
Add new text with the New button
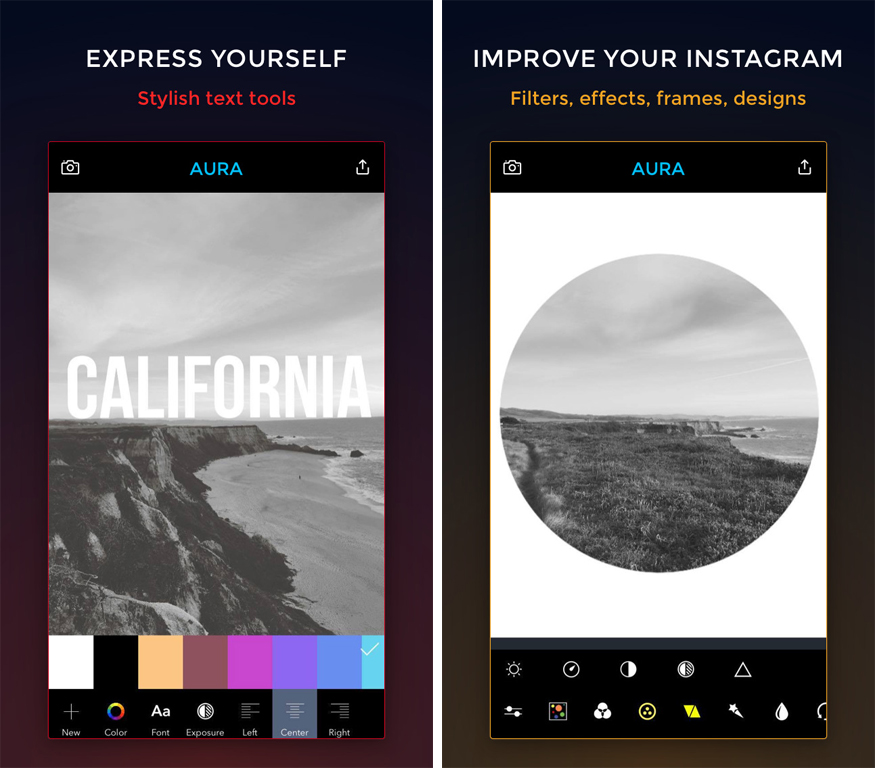[71, 719]
